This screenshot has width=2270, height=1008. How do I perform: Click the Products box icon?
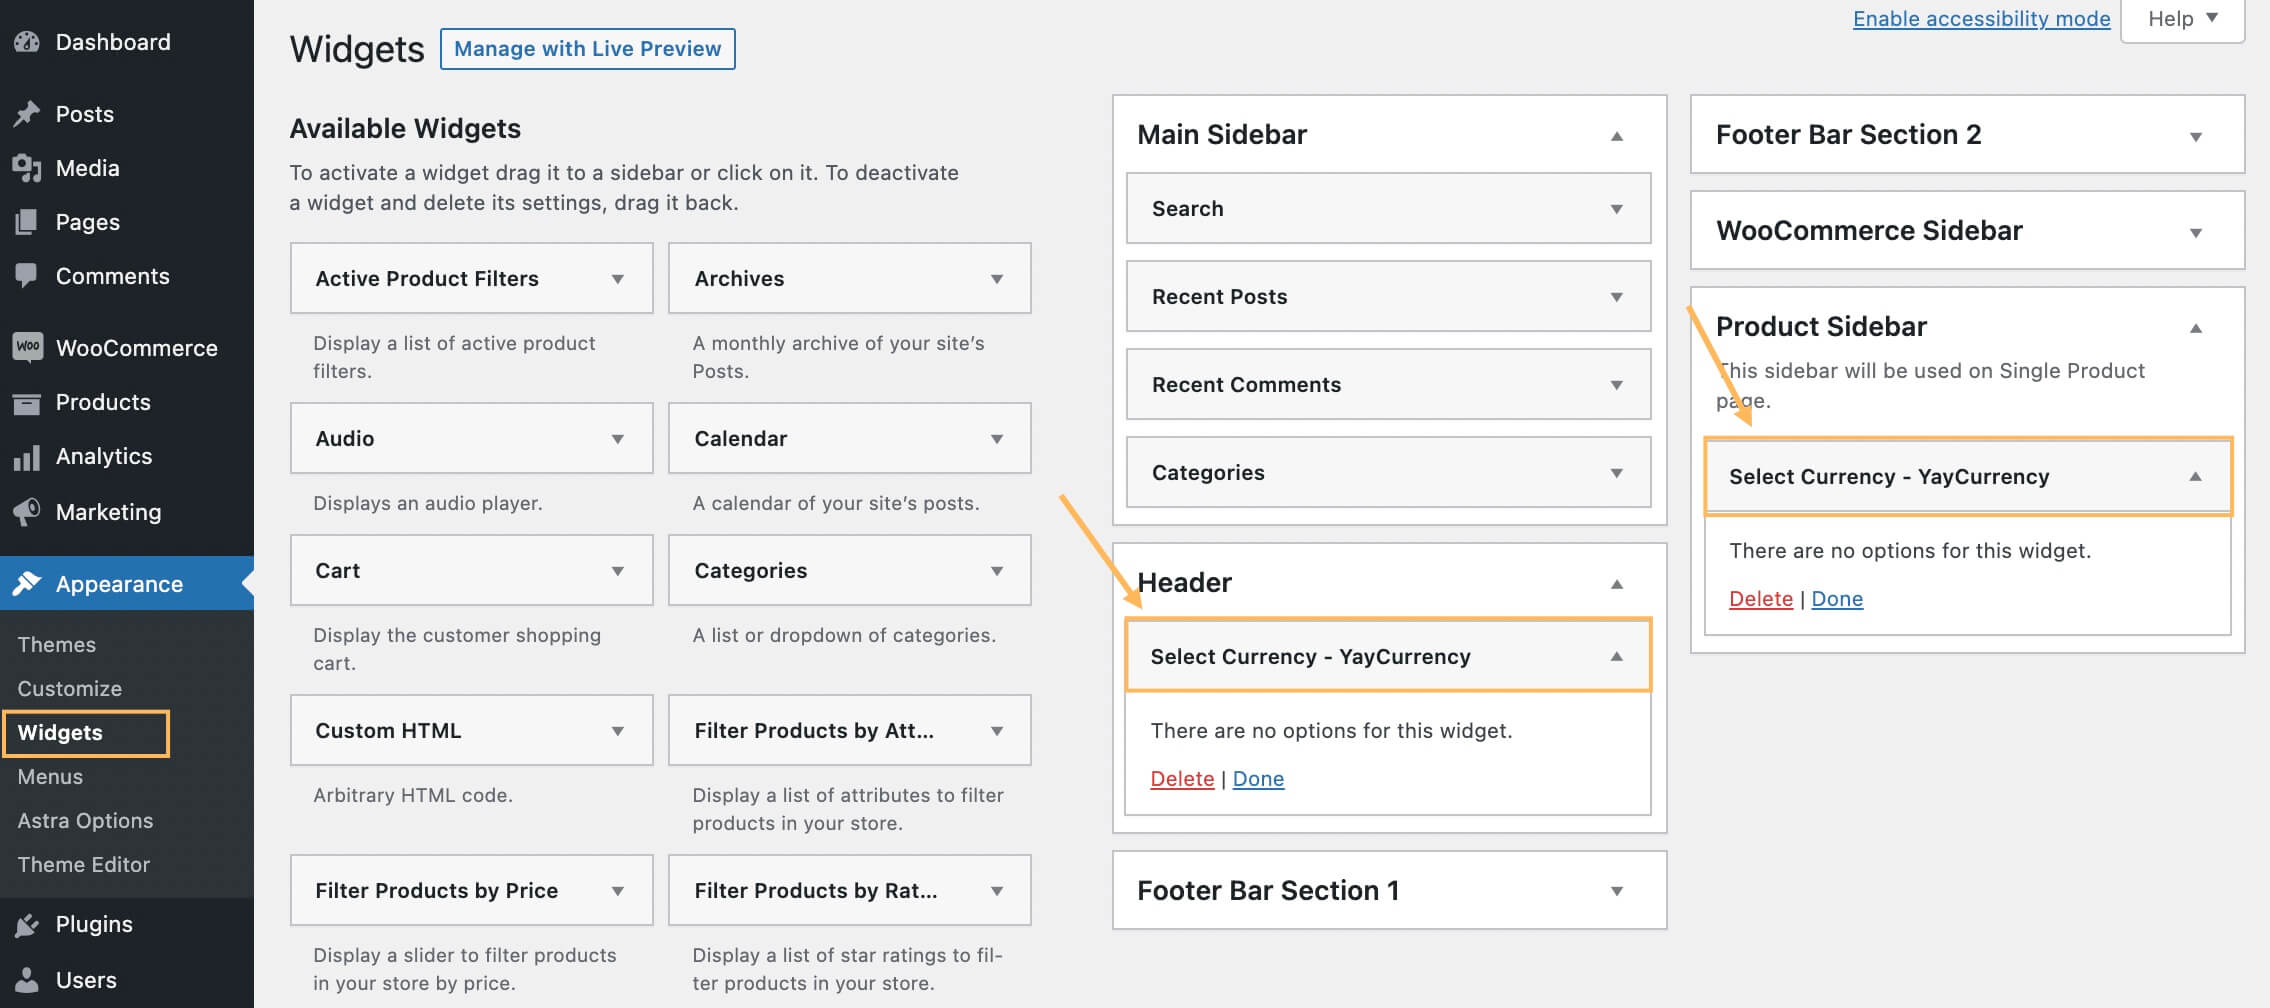[27, 402]
